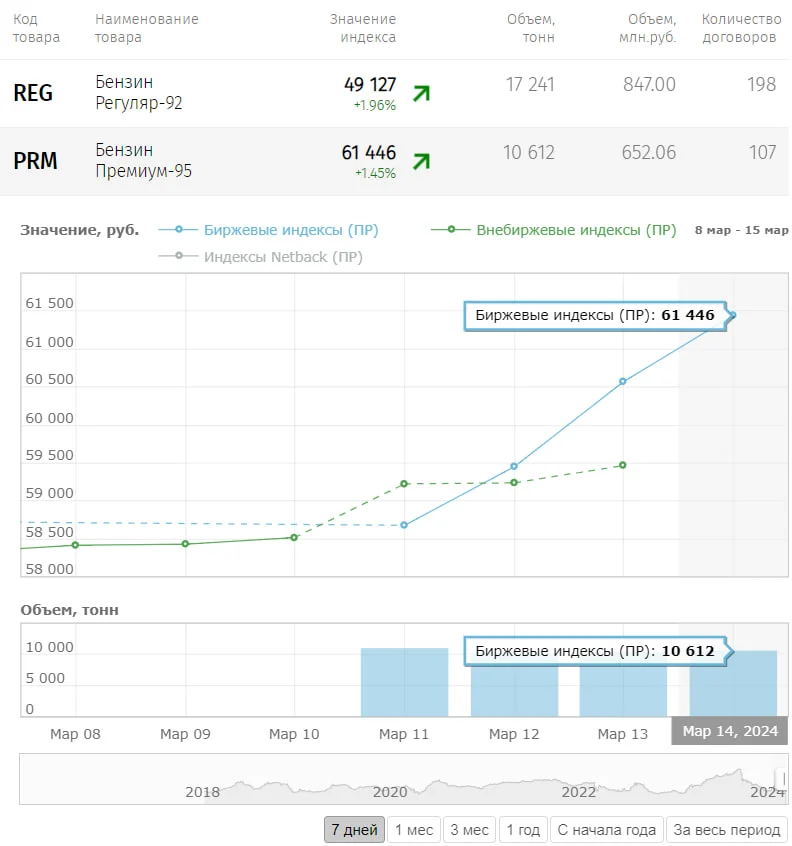Image resolution: width=792 pixels, height=846 pixels.
Task: Show За весь период range
Action: 728,830
